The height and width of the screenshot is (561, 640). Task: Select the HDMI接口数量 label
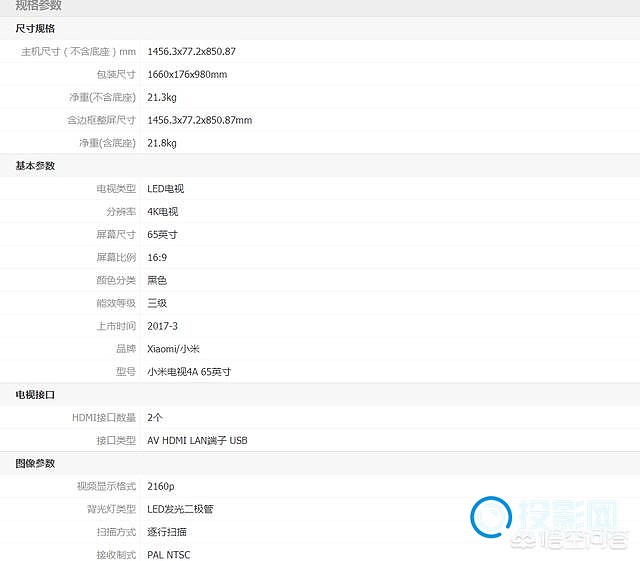coord(104,417)
